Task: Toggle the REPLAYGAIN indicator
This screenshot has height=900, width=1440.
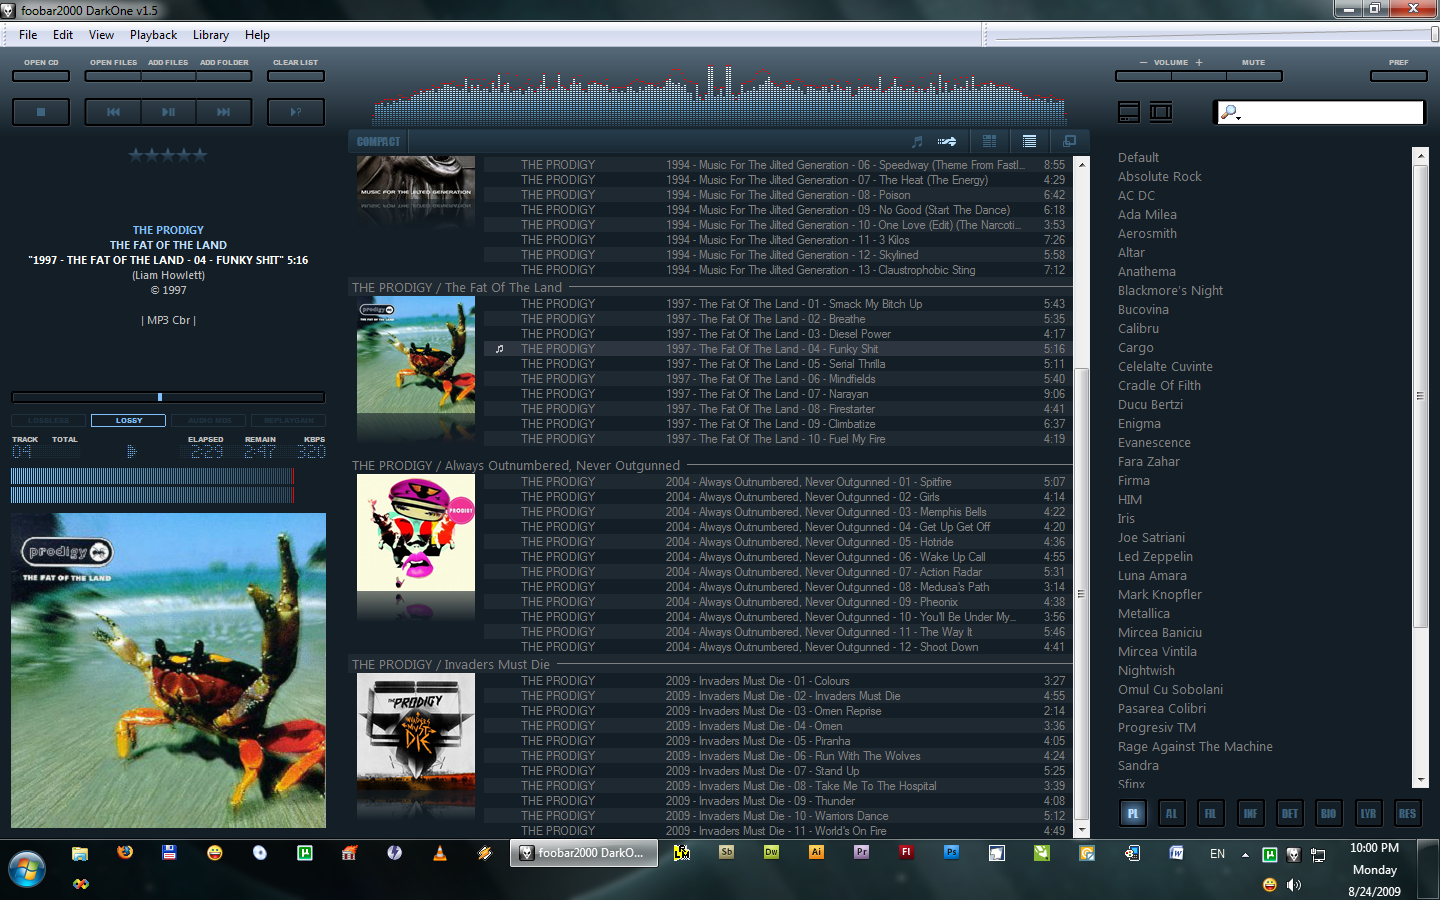Action: [288, 421]
